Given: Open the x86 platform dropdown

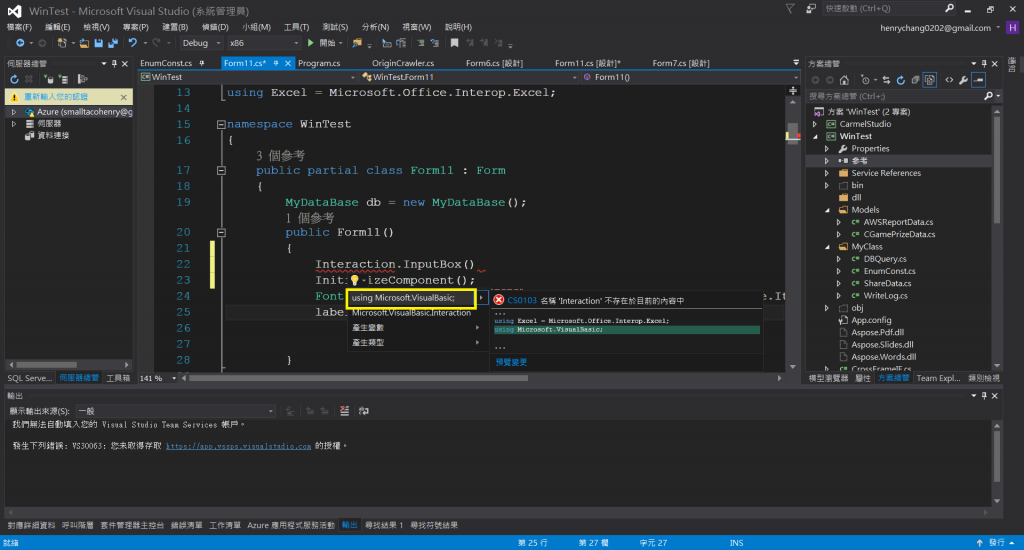Looking at the screenshot, I should pos(263,43).
